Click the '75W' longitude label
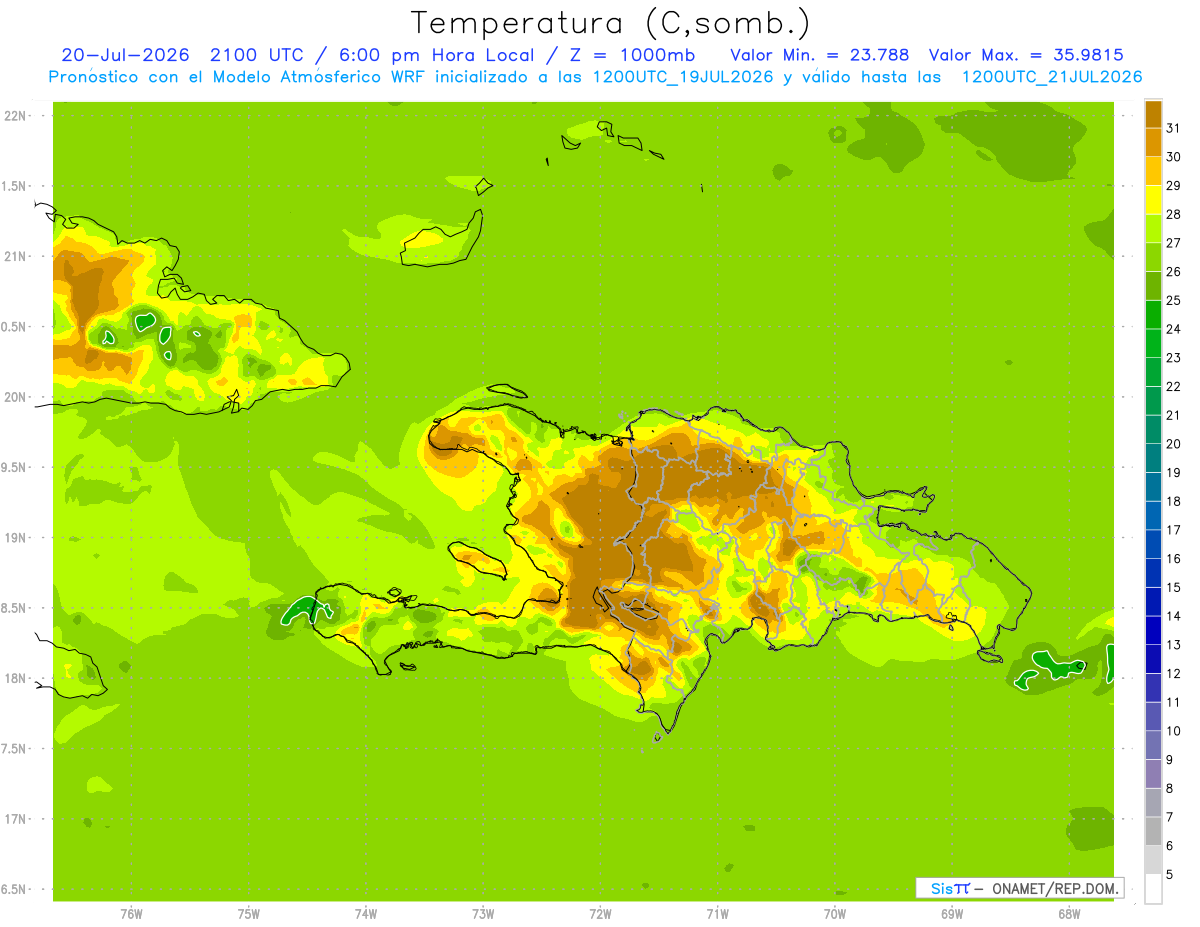 coord(249,914)
